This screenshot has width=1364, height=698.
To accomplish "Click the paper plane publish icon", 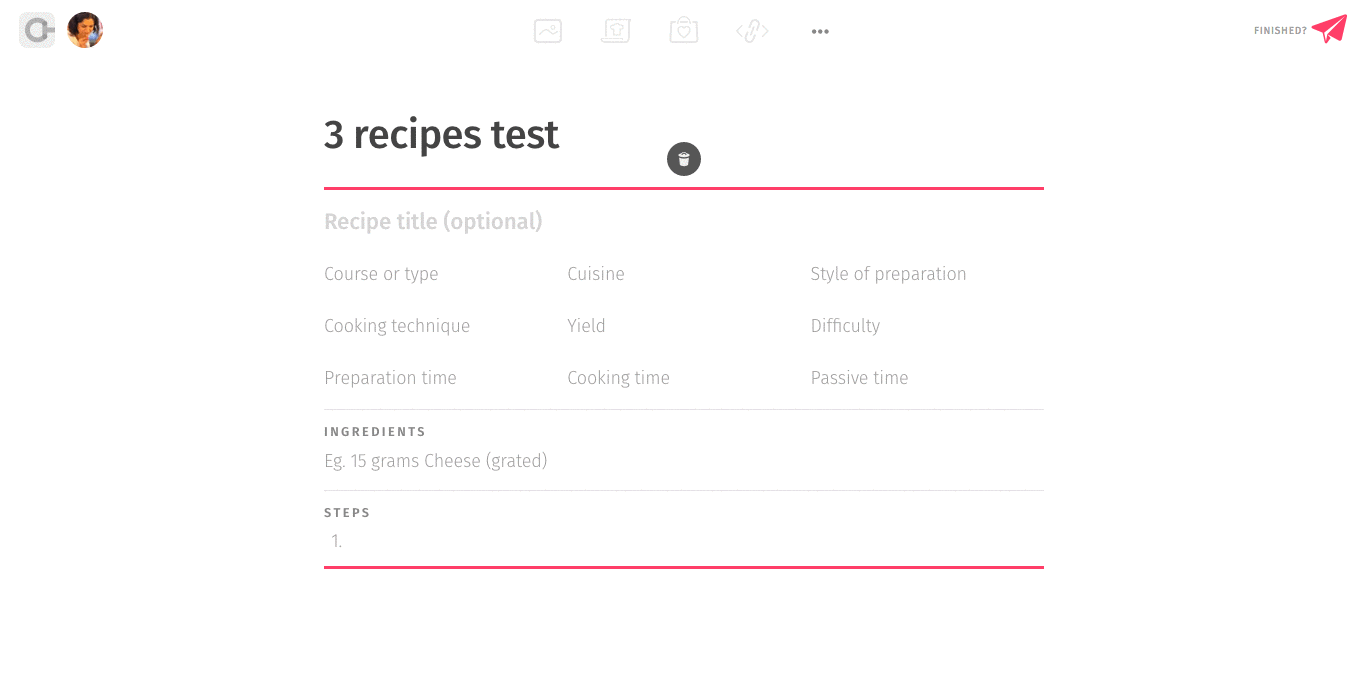I will (1329, 30).
